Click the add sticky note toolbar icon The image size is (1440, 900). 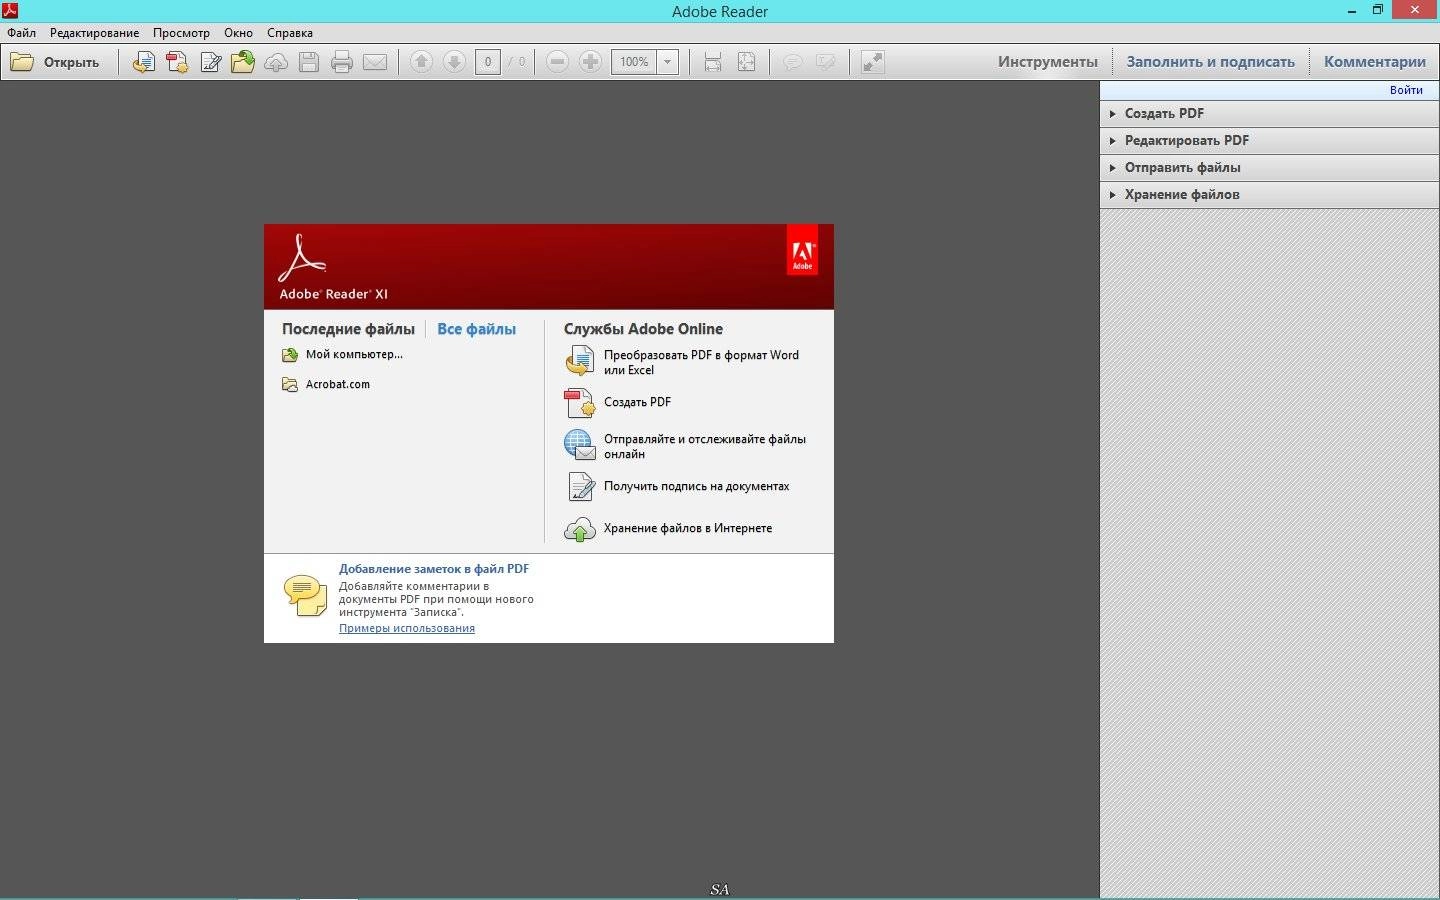click(x=792, y=62)
